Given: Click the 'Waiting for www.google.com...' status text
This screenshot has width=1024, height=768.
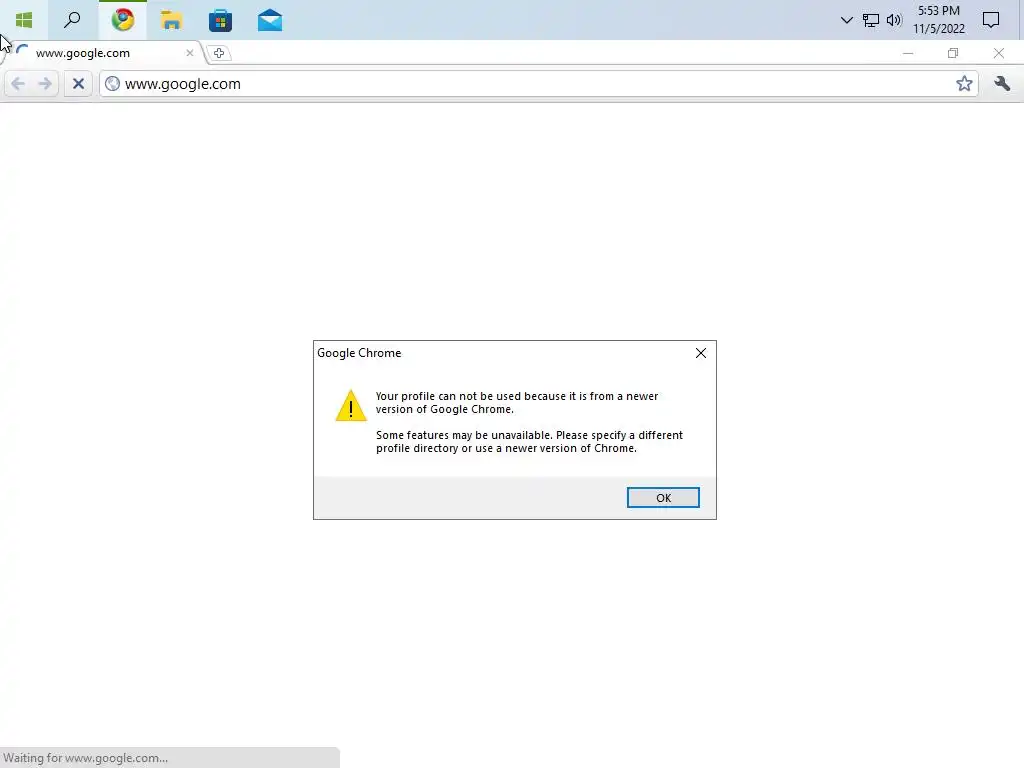Looking at the screenshot, I should tap(86, 758).
